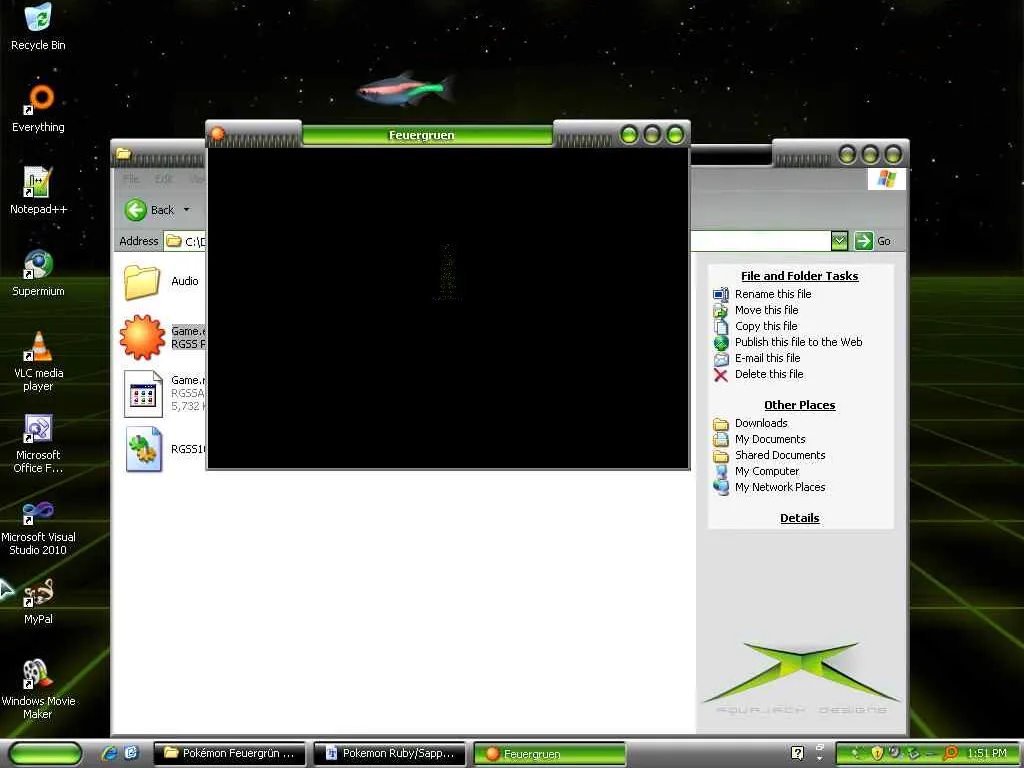
Task: Open Internet Explorer from Quick Launch
Action: point(109,753)
